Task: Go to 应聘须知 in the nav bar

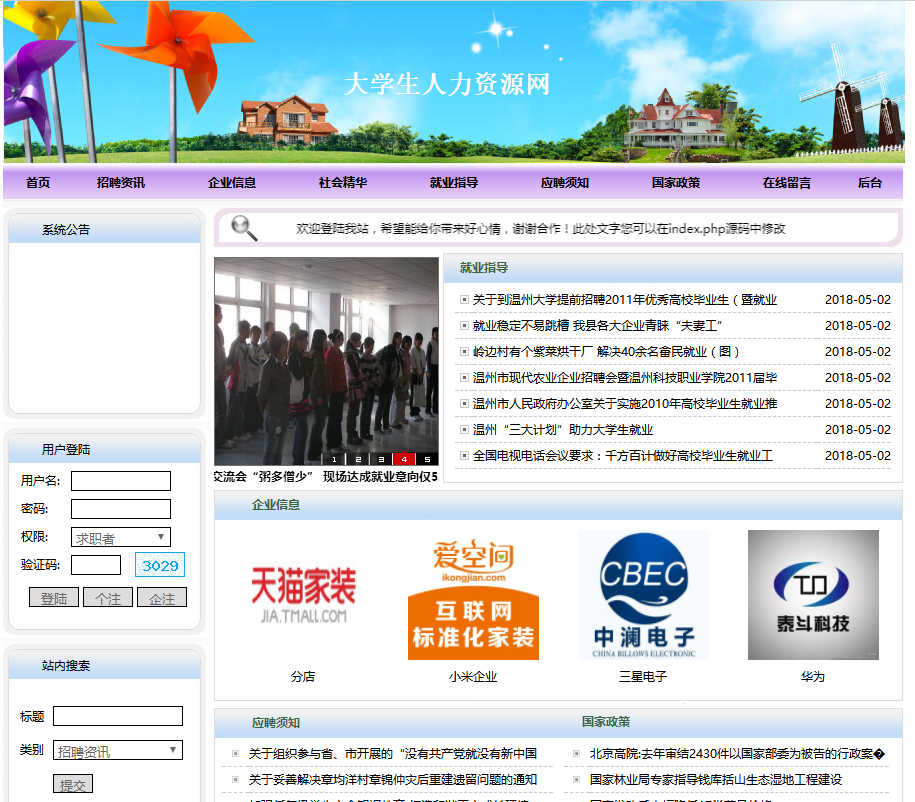Action: [x=564, y=183]
